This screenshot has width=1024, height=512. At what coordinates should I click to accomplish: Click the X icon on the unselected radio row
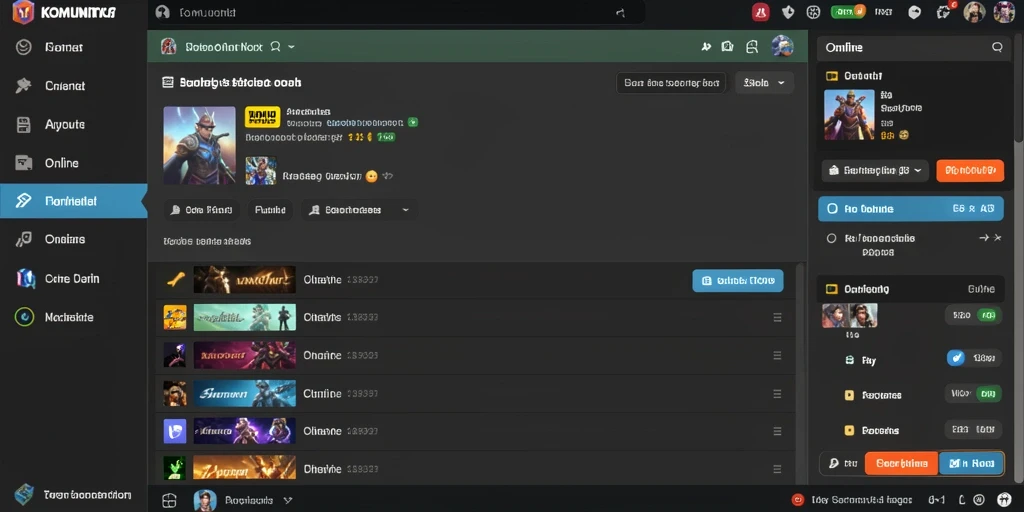(x=997, y=238)
